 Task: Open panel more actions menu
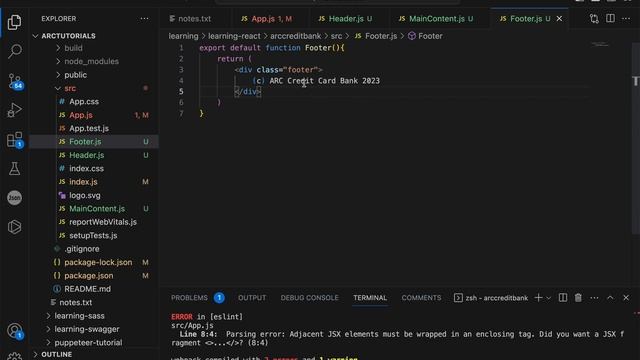[594, 298]
